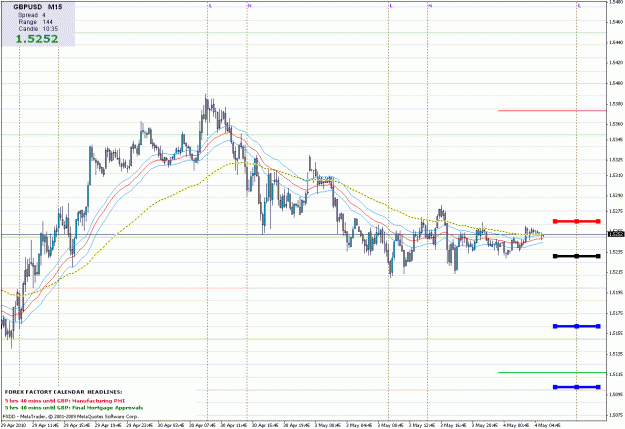Select the thick red level marker line
Image resolution: width=625 pixels, height=429 pixels.
pos(576,221)
